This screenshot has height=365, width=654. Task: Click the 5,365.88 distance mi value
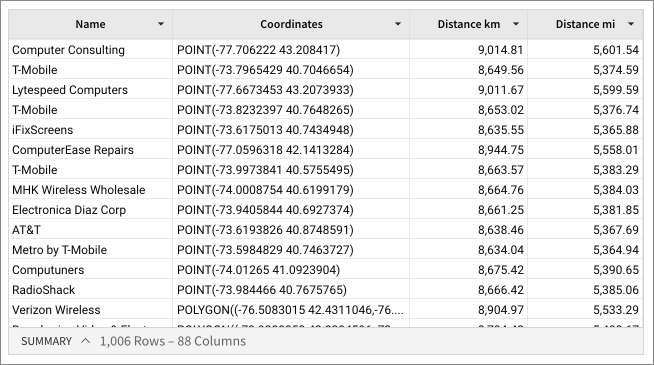[x=616, y=130]
